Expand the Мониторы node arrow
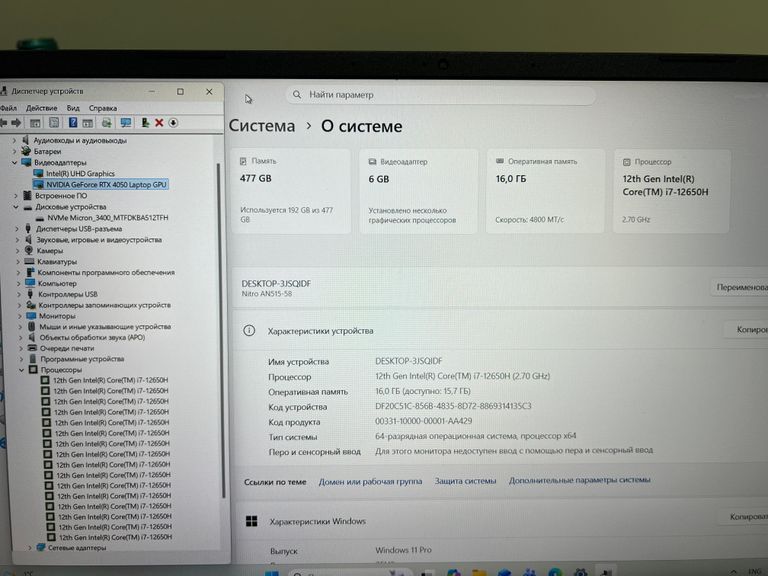The height and width of the screenshot is (576, 768). click(x=20, y=316)
